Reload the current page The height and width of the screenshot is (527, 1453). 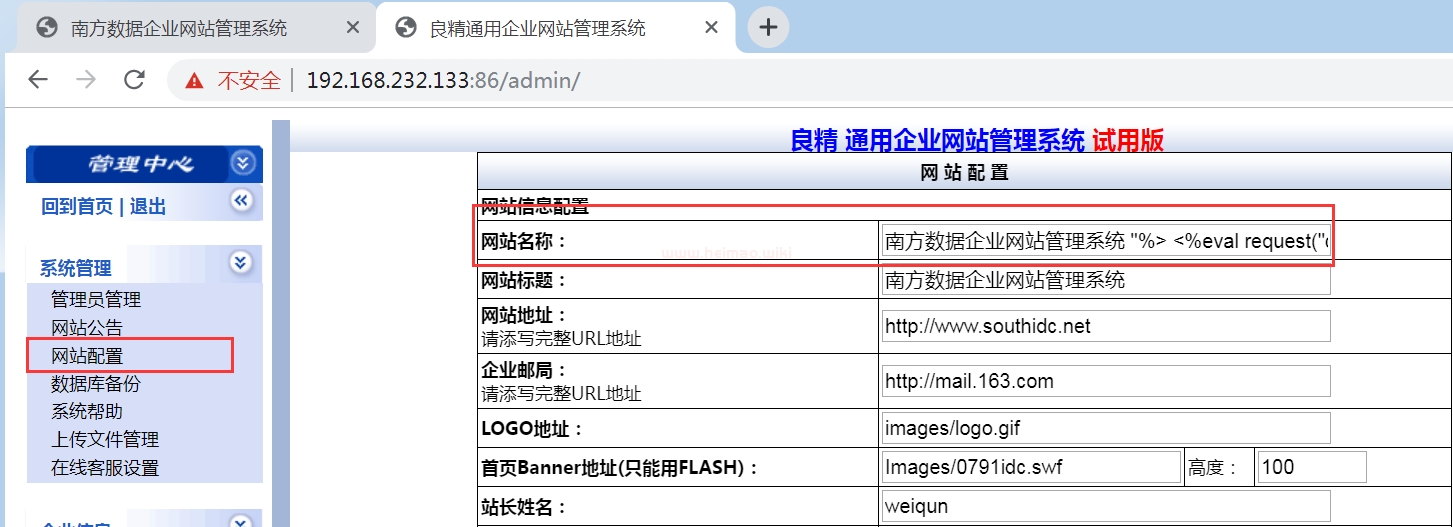[x=134, y=80]
